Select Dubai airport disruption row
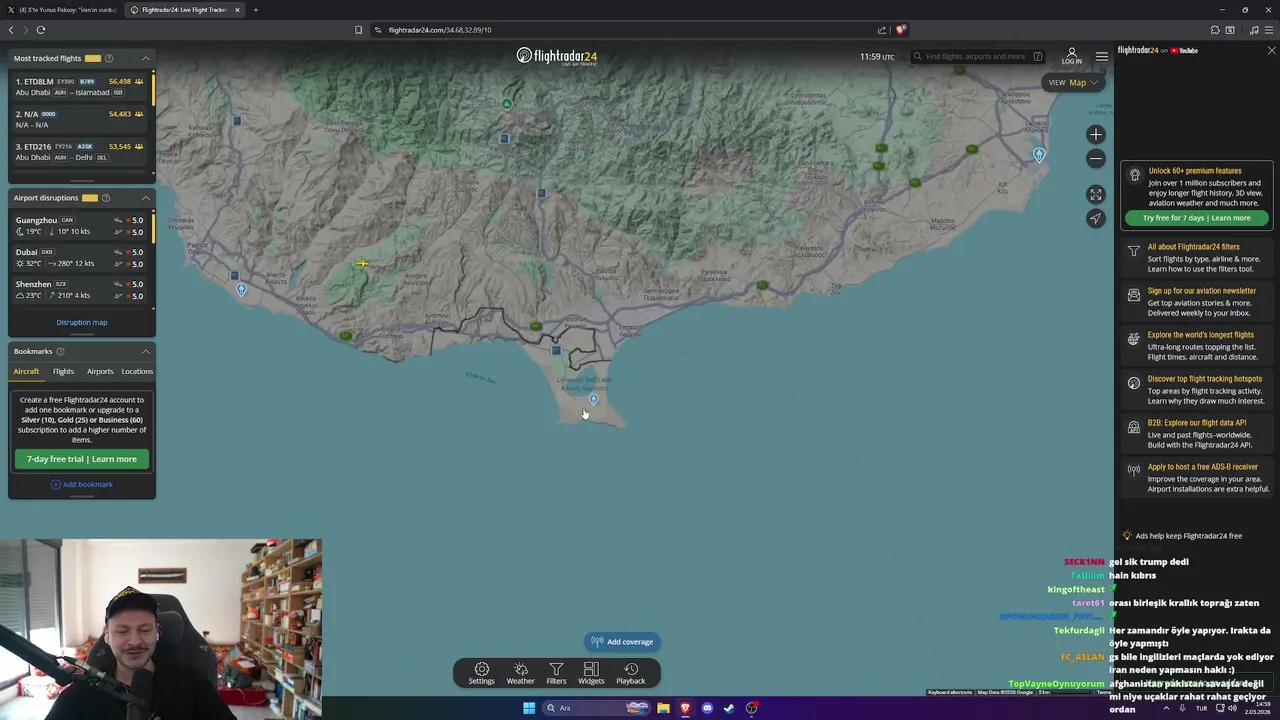Viewport: 1280px width, 720px height. [x=79, y=257]
